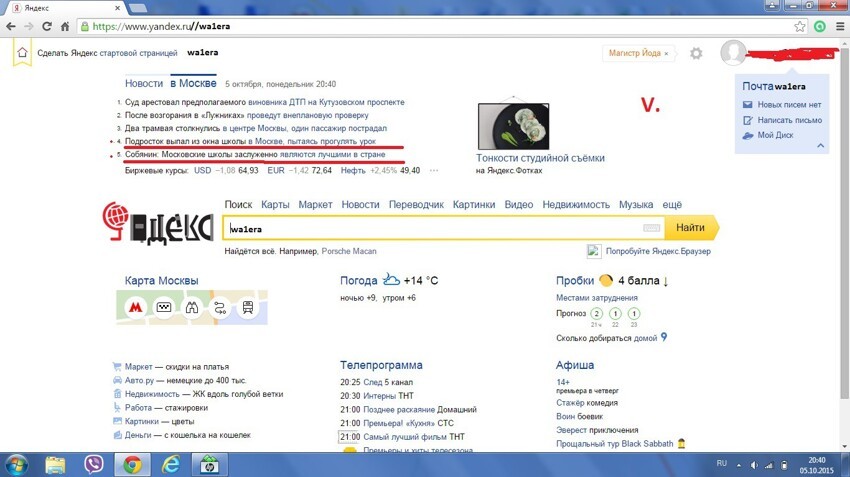Viewport: 850px width, 477px height.
Task: Click the green extension icon in toolbar
Action: tap(820, 26)
